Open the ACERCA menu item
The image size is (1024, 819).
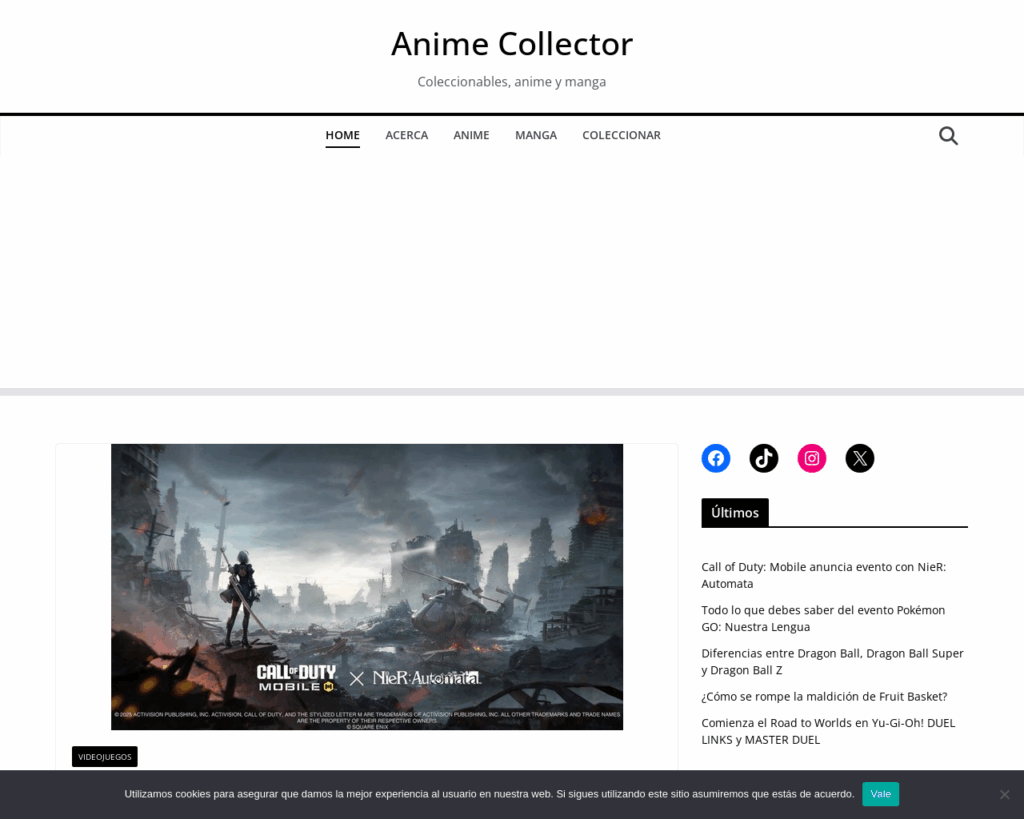[406, 135]
